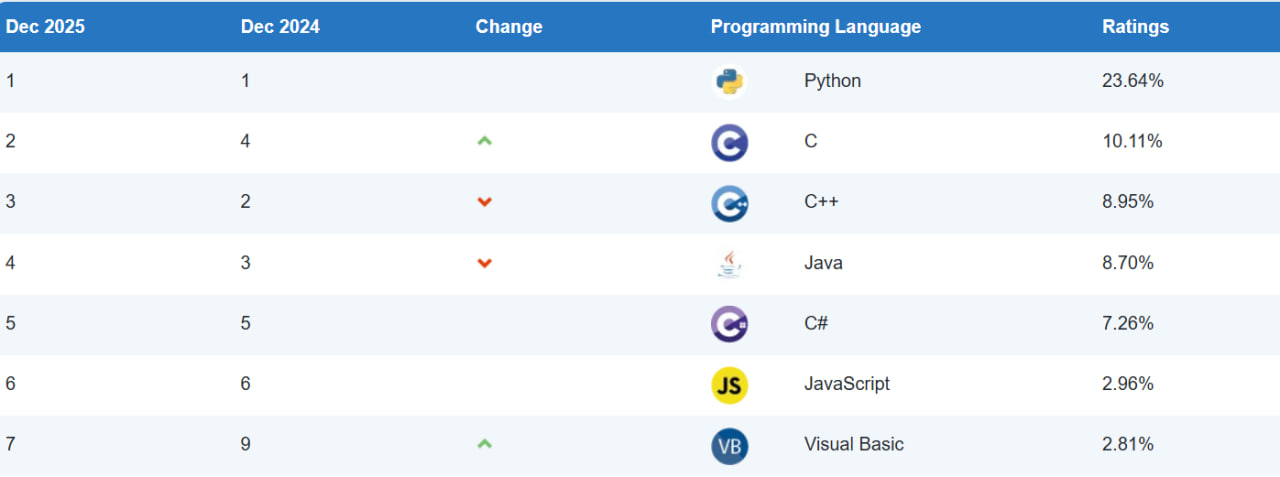Click the Change column header

coord(509,27)
